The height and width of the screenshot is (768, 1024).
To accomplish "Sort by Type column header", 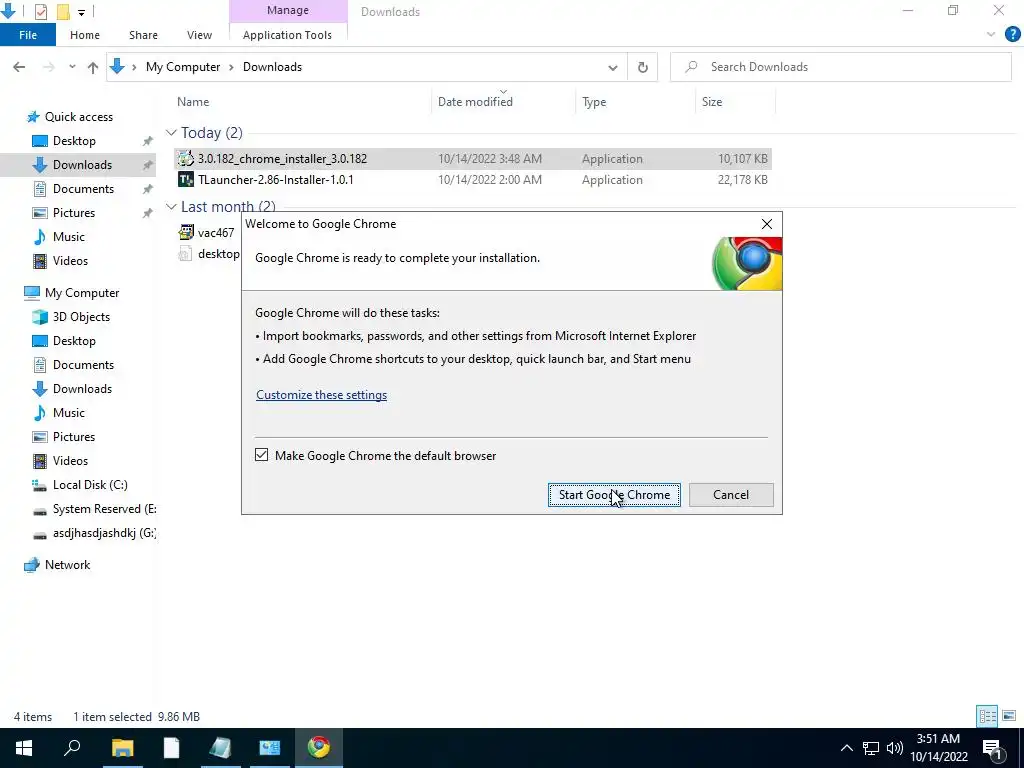I will 594,101.
